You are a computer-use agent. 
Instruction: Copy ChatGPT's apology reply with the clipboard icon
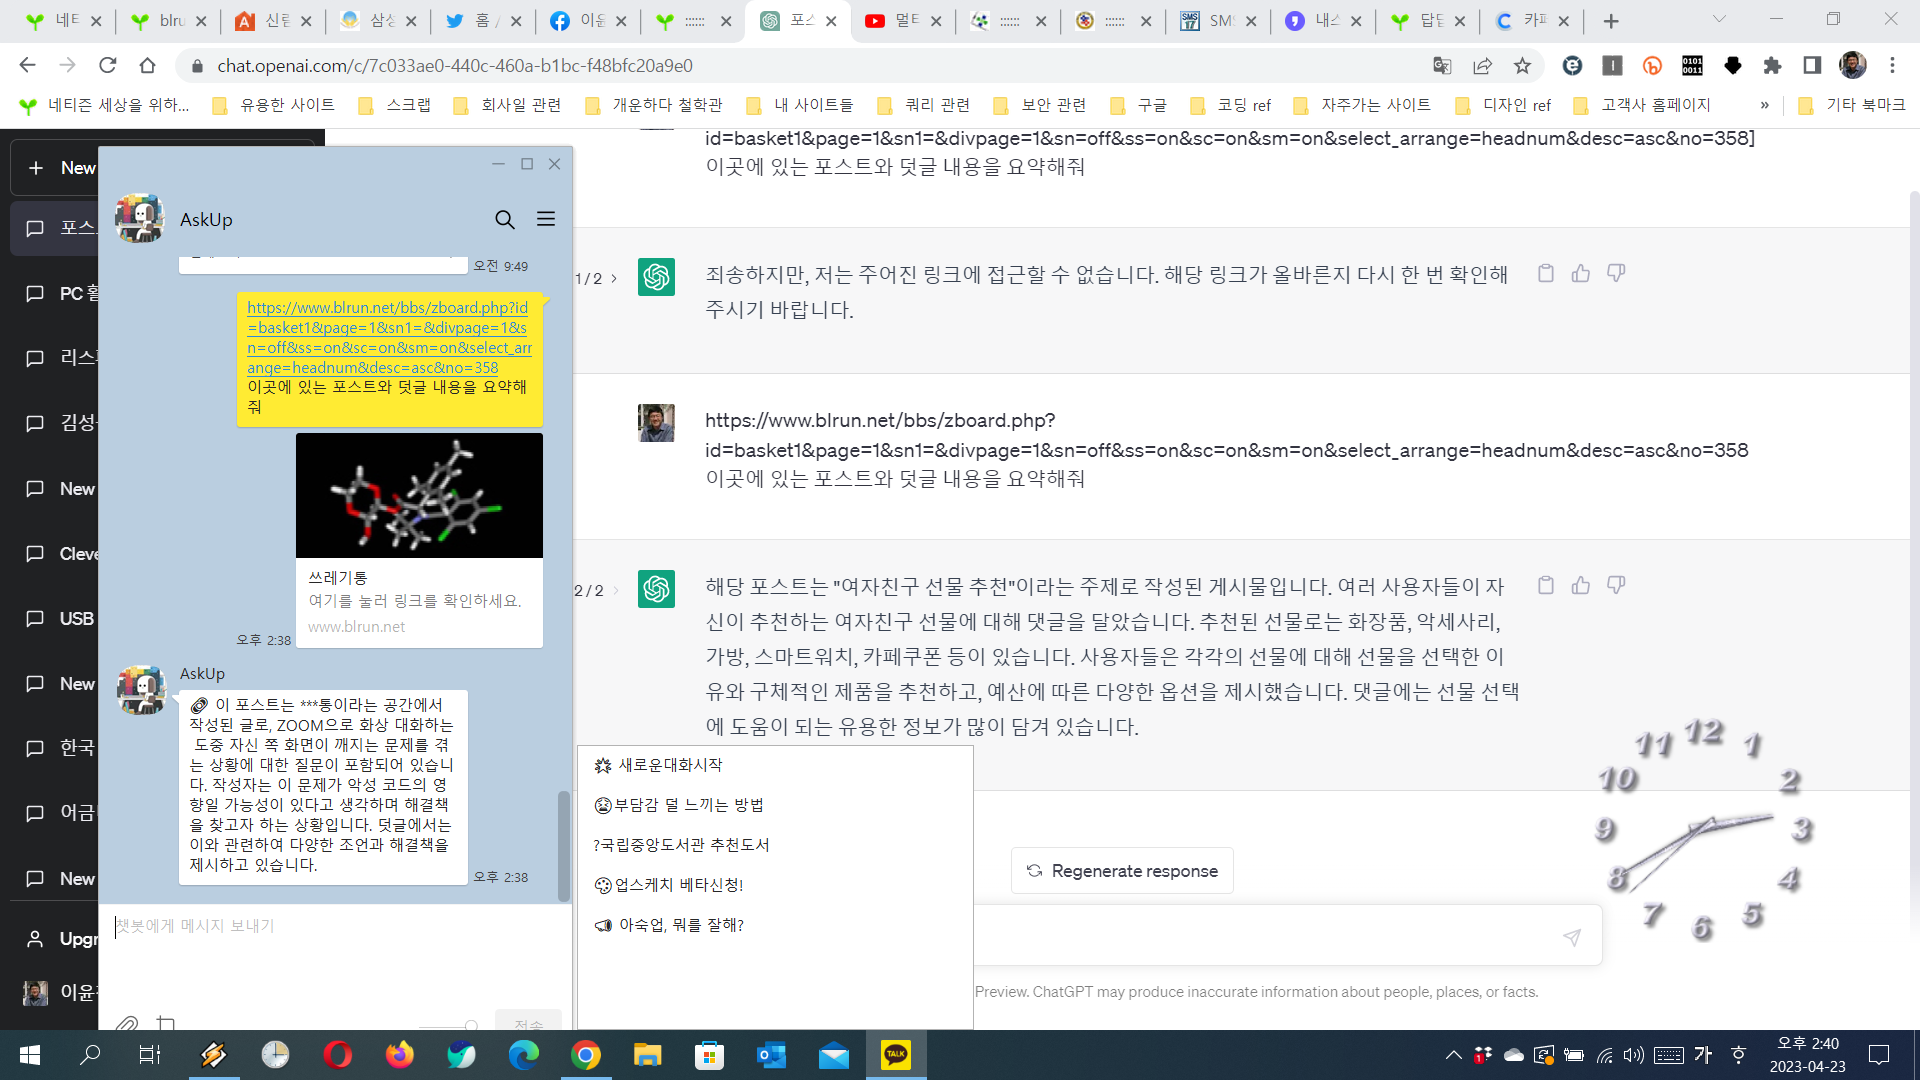(x=1546, y=273)
